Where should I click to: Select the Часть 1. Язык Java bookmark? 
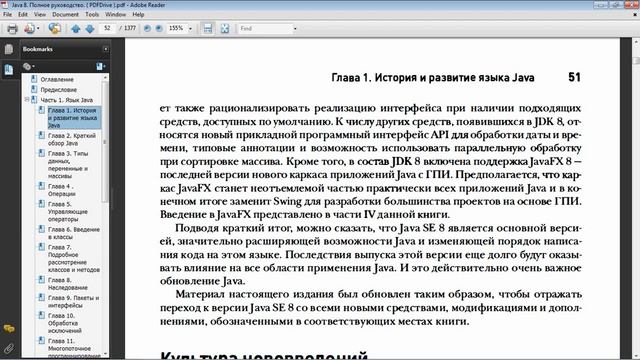click(x=67, y=100)
